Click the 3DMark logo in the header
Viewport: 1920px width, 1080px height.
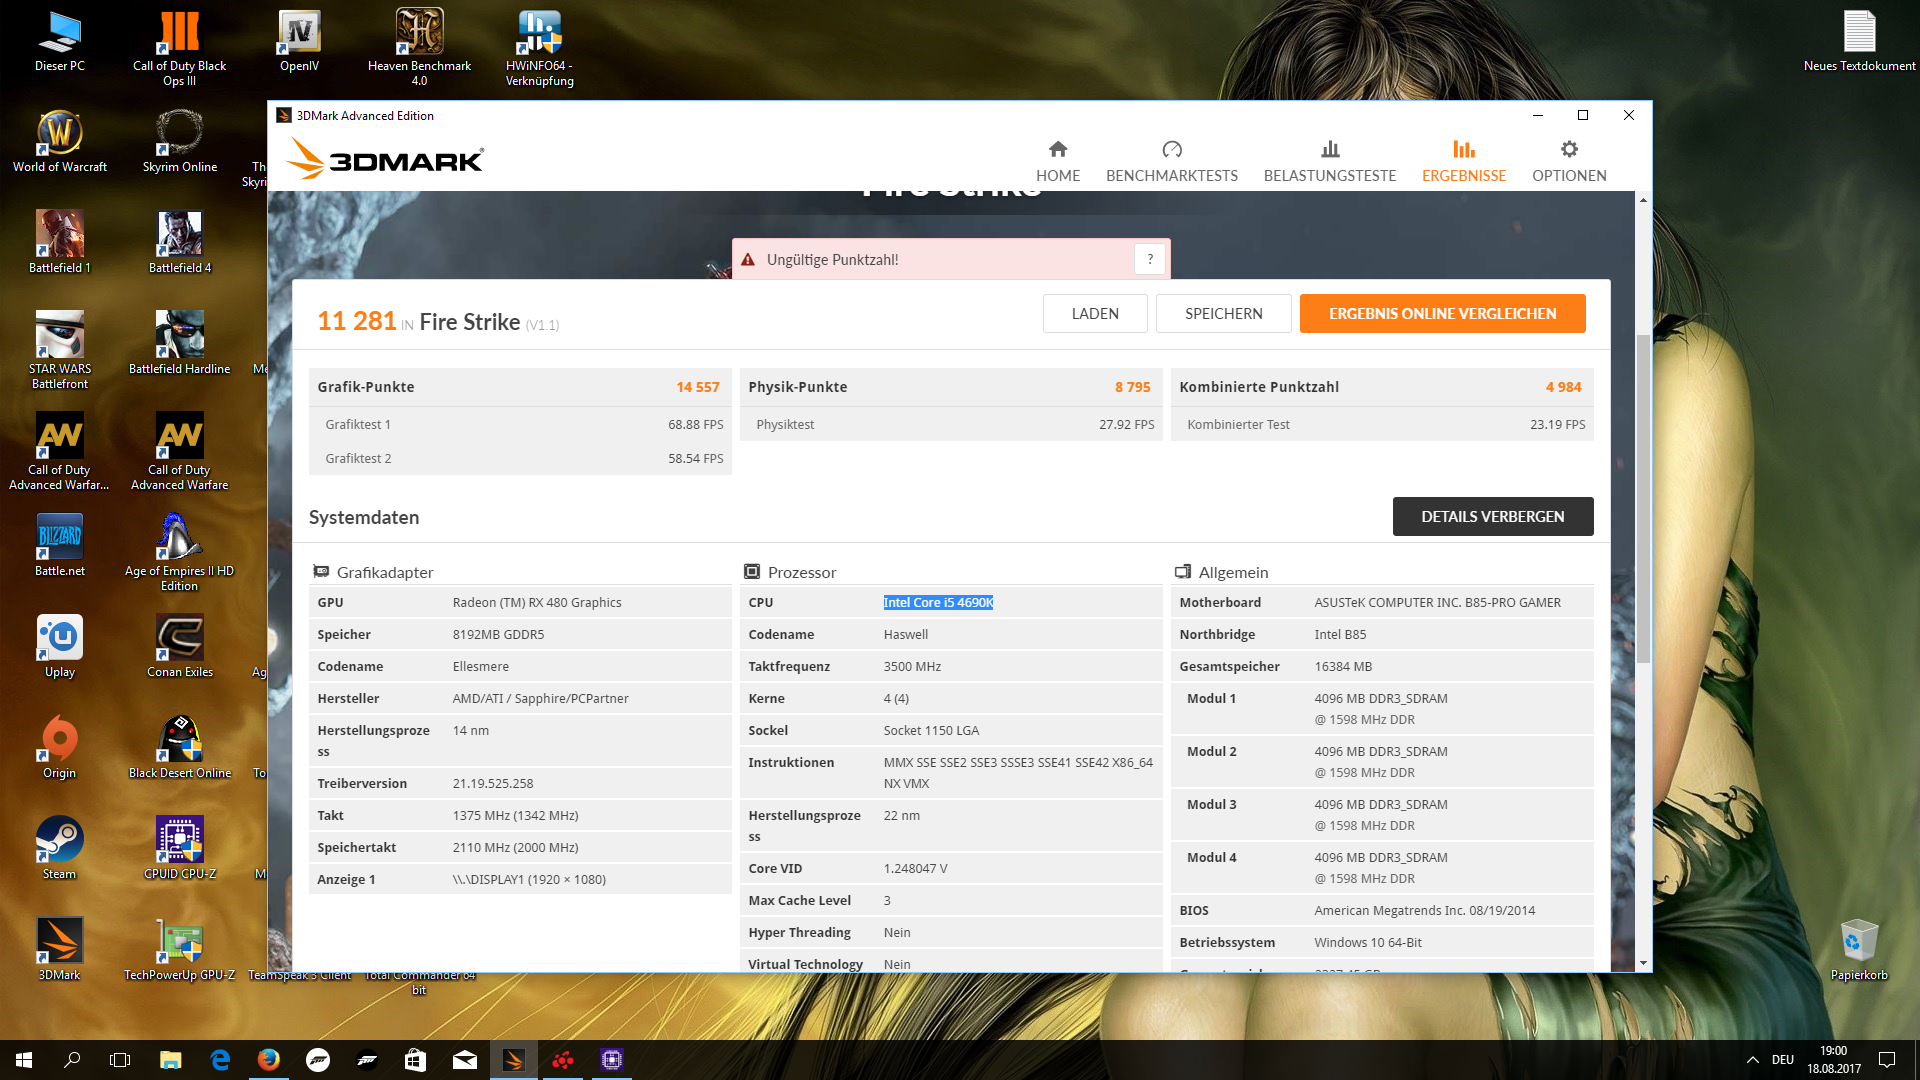point(385,160)
